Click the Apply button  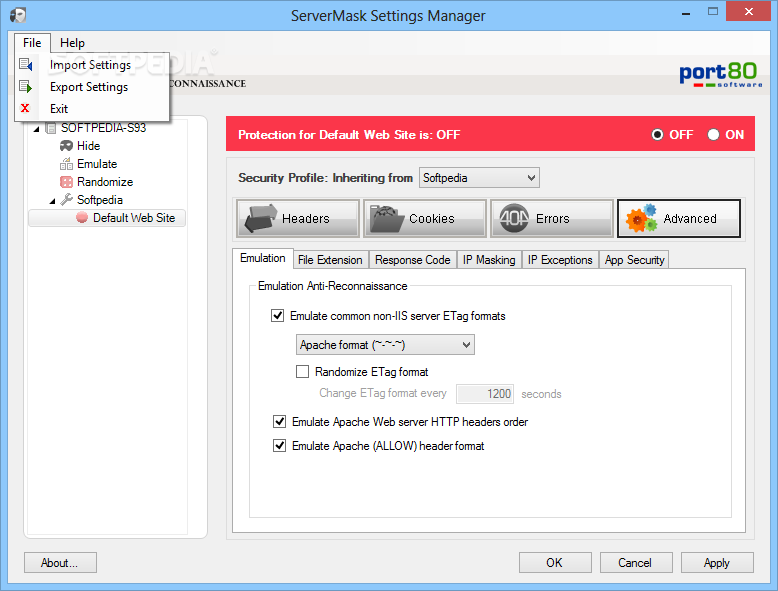(717, 563)
